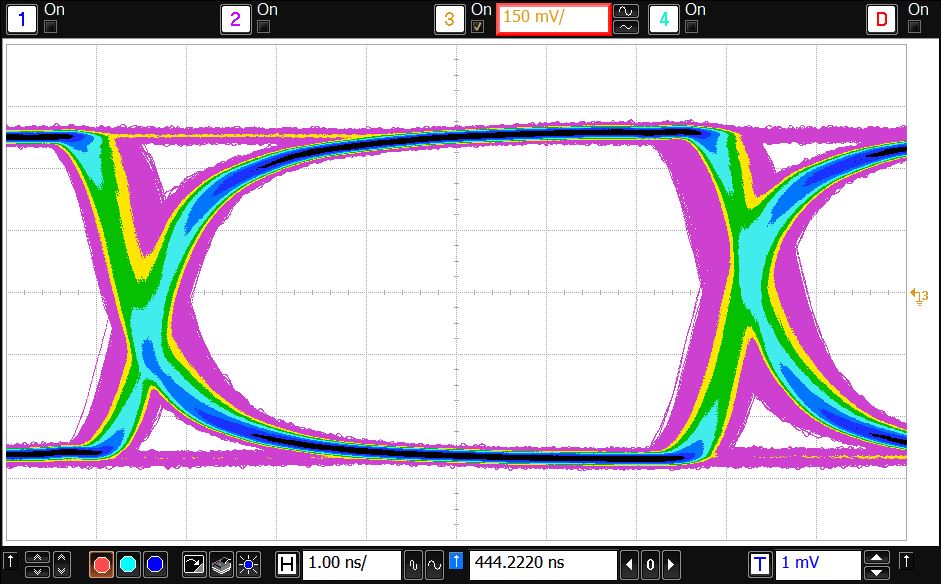Image resolution: width=941 pixels, height=584 pixels.
Task: Open digital channels via the D button
Action: [881, 18]
